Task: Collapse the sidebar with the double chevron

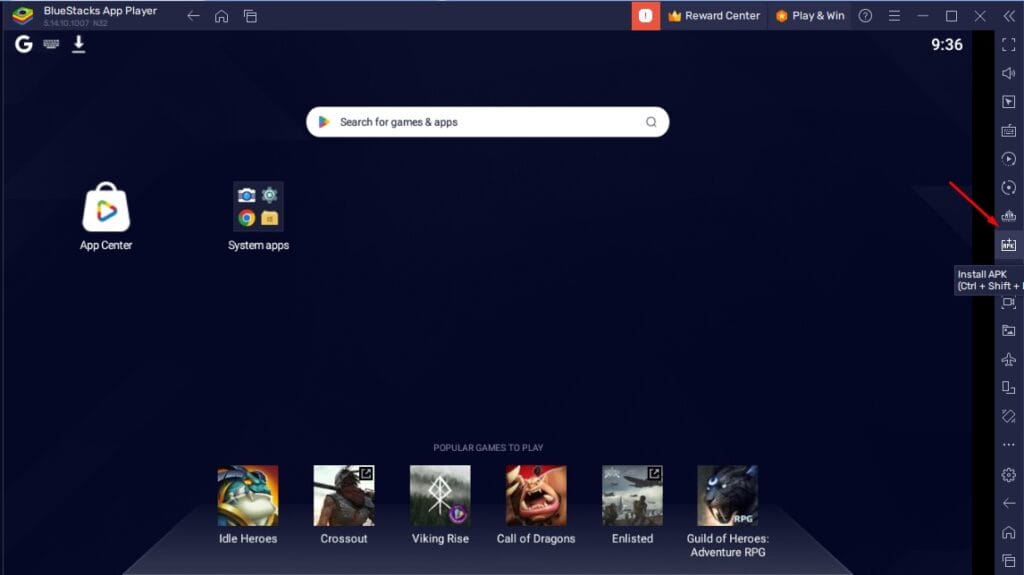Action: click(x=1009, y=16)
